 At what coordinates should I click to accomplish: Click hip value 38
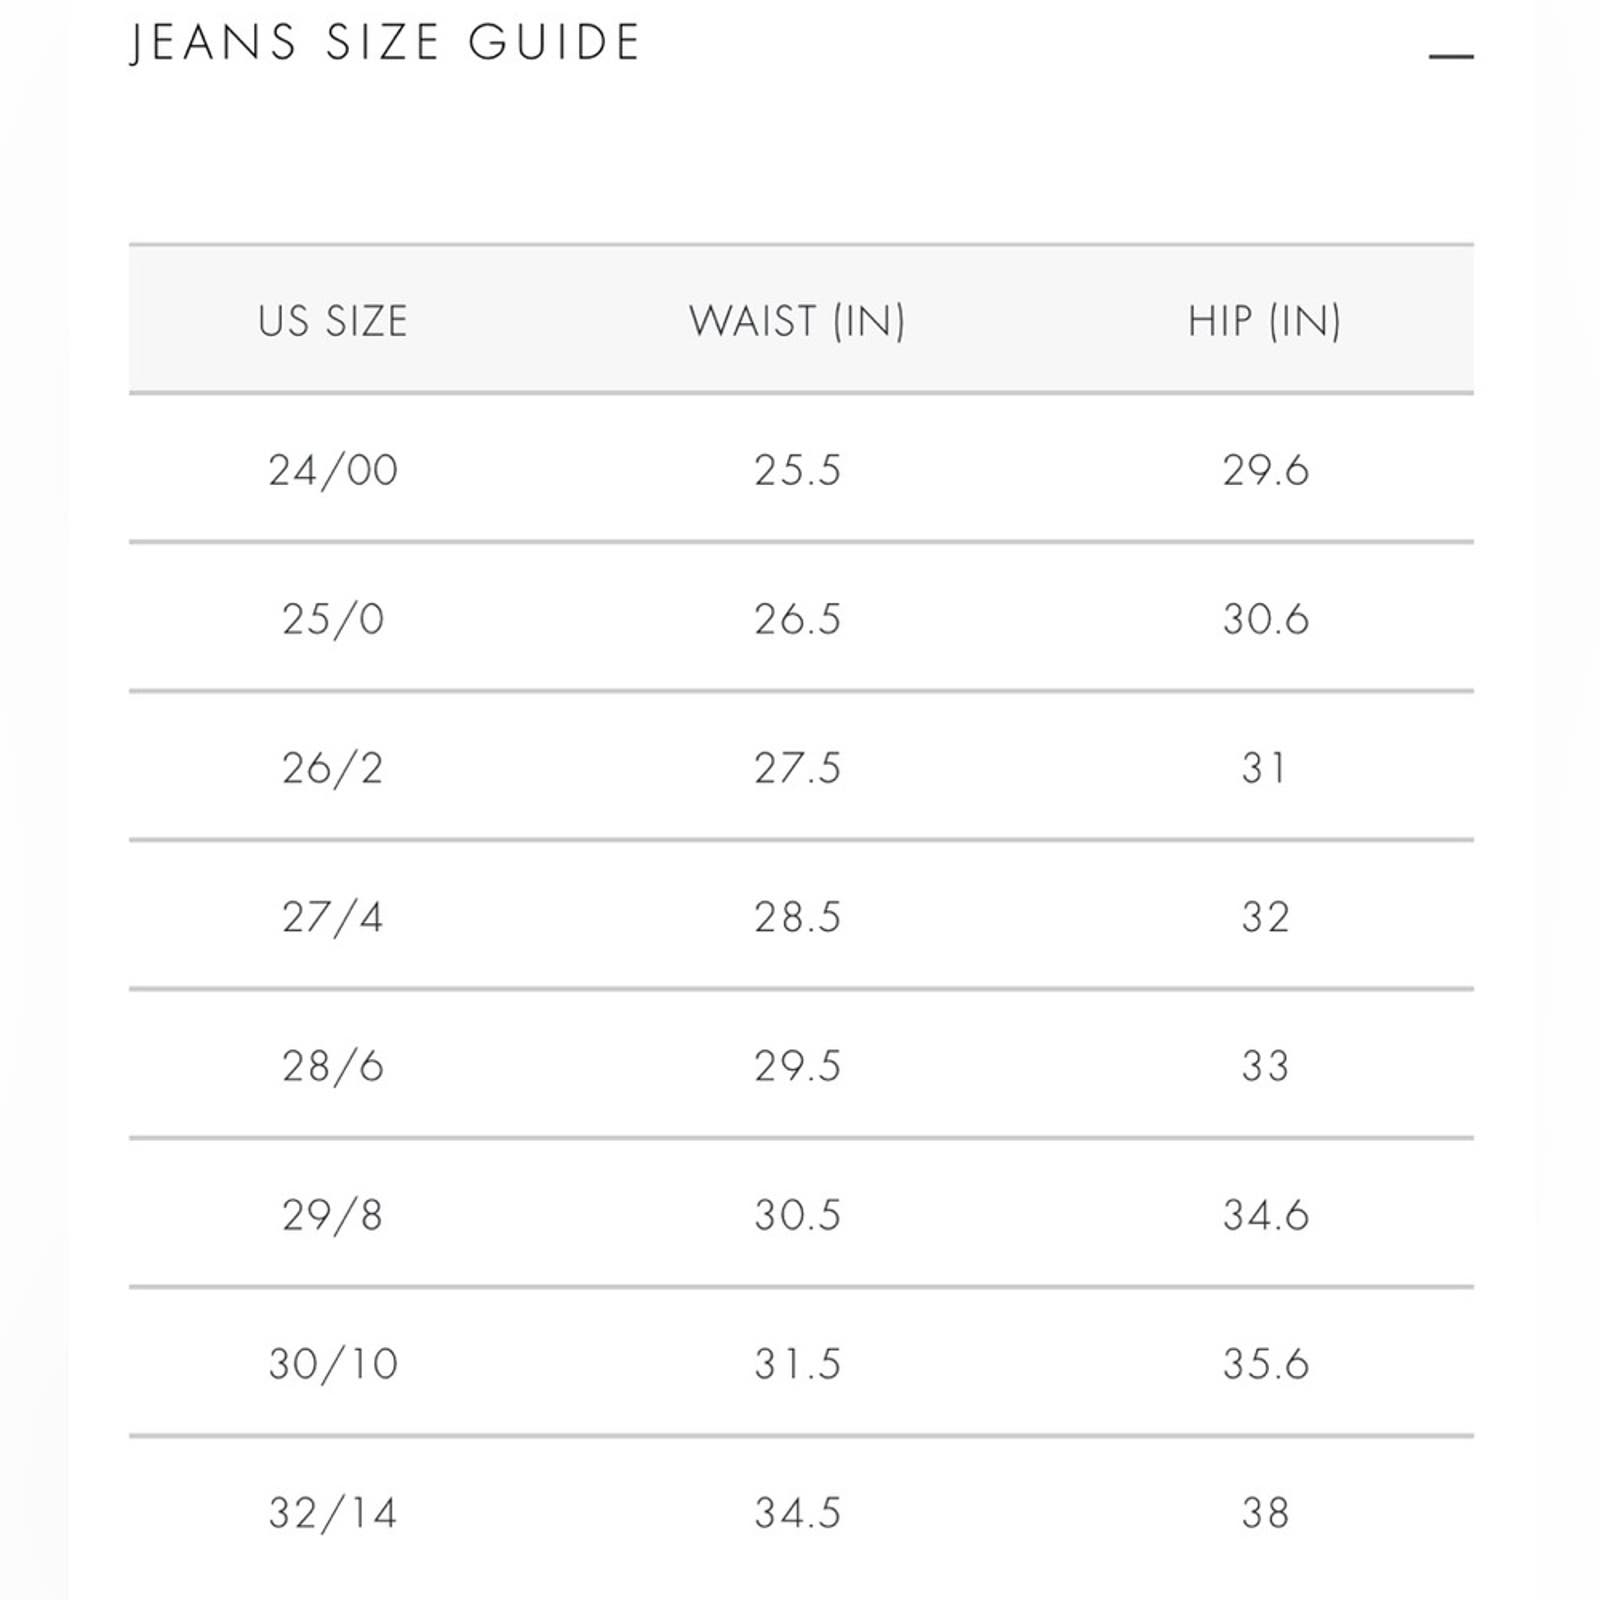(1265, 1513)
